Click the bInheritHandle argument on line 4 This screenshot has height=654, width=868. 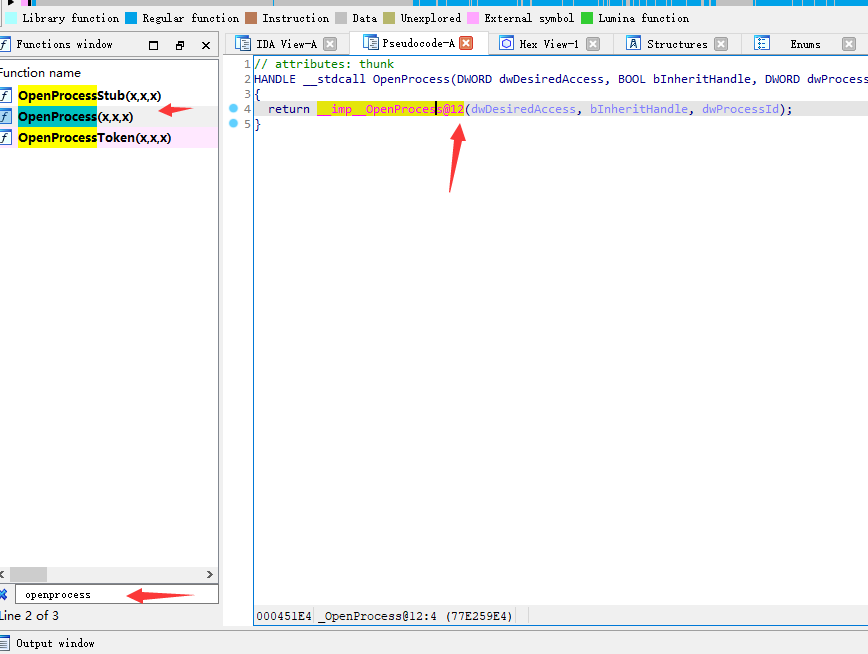tap(639, 109)
